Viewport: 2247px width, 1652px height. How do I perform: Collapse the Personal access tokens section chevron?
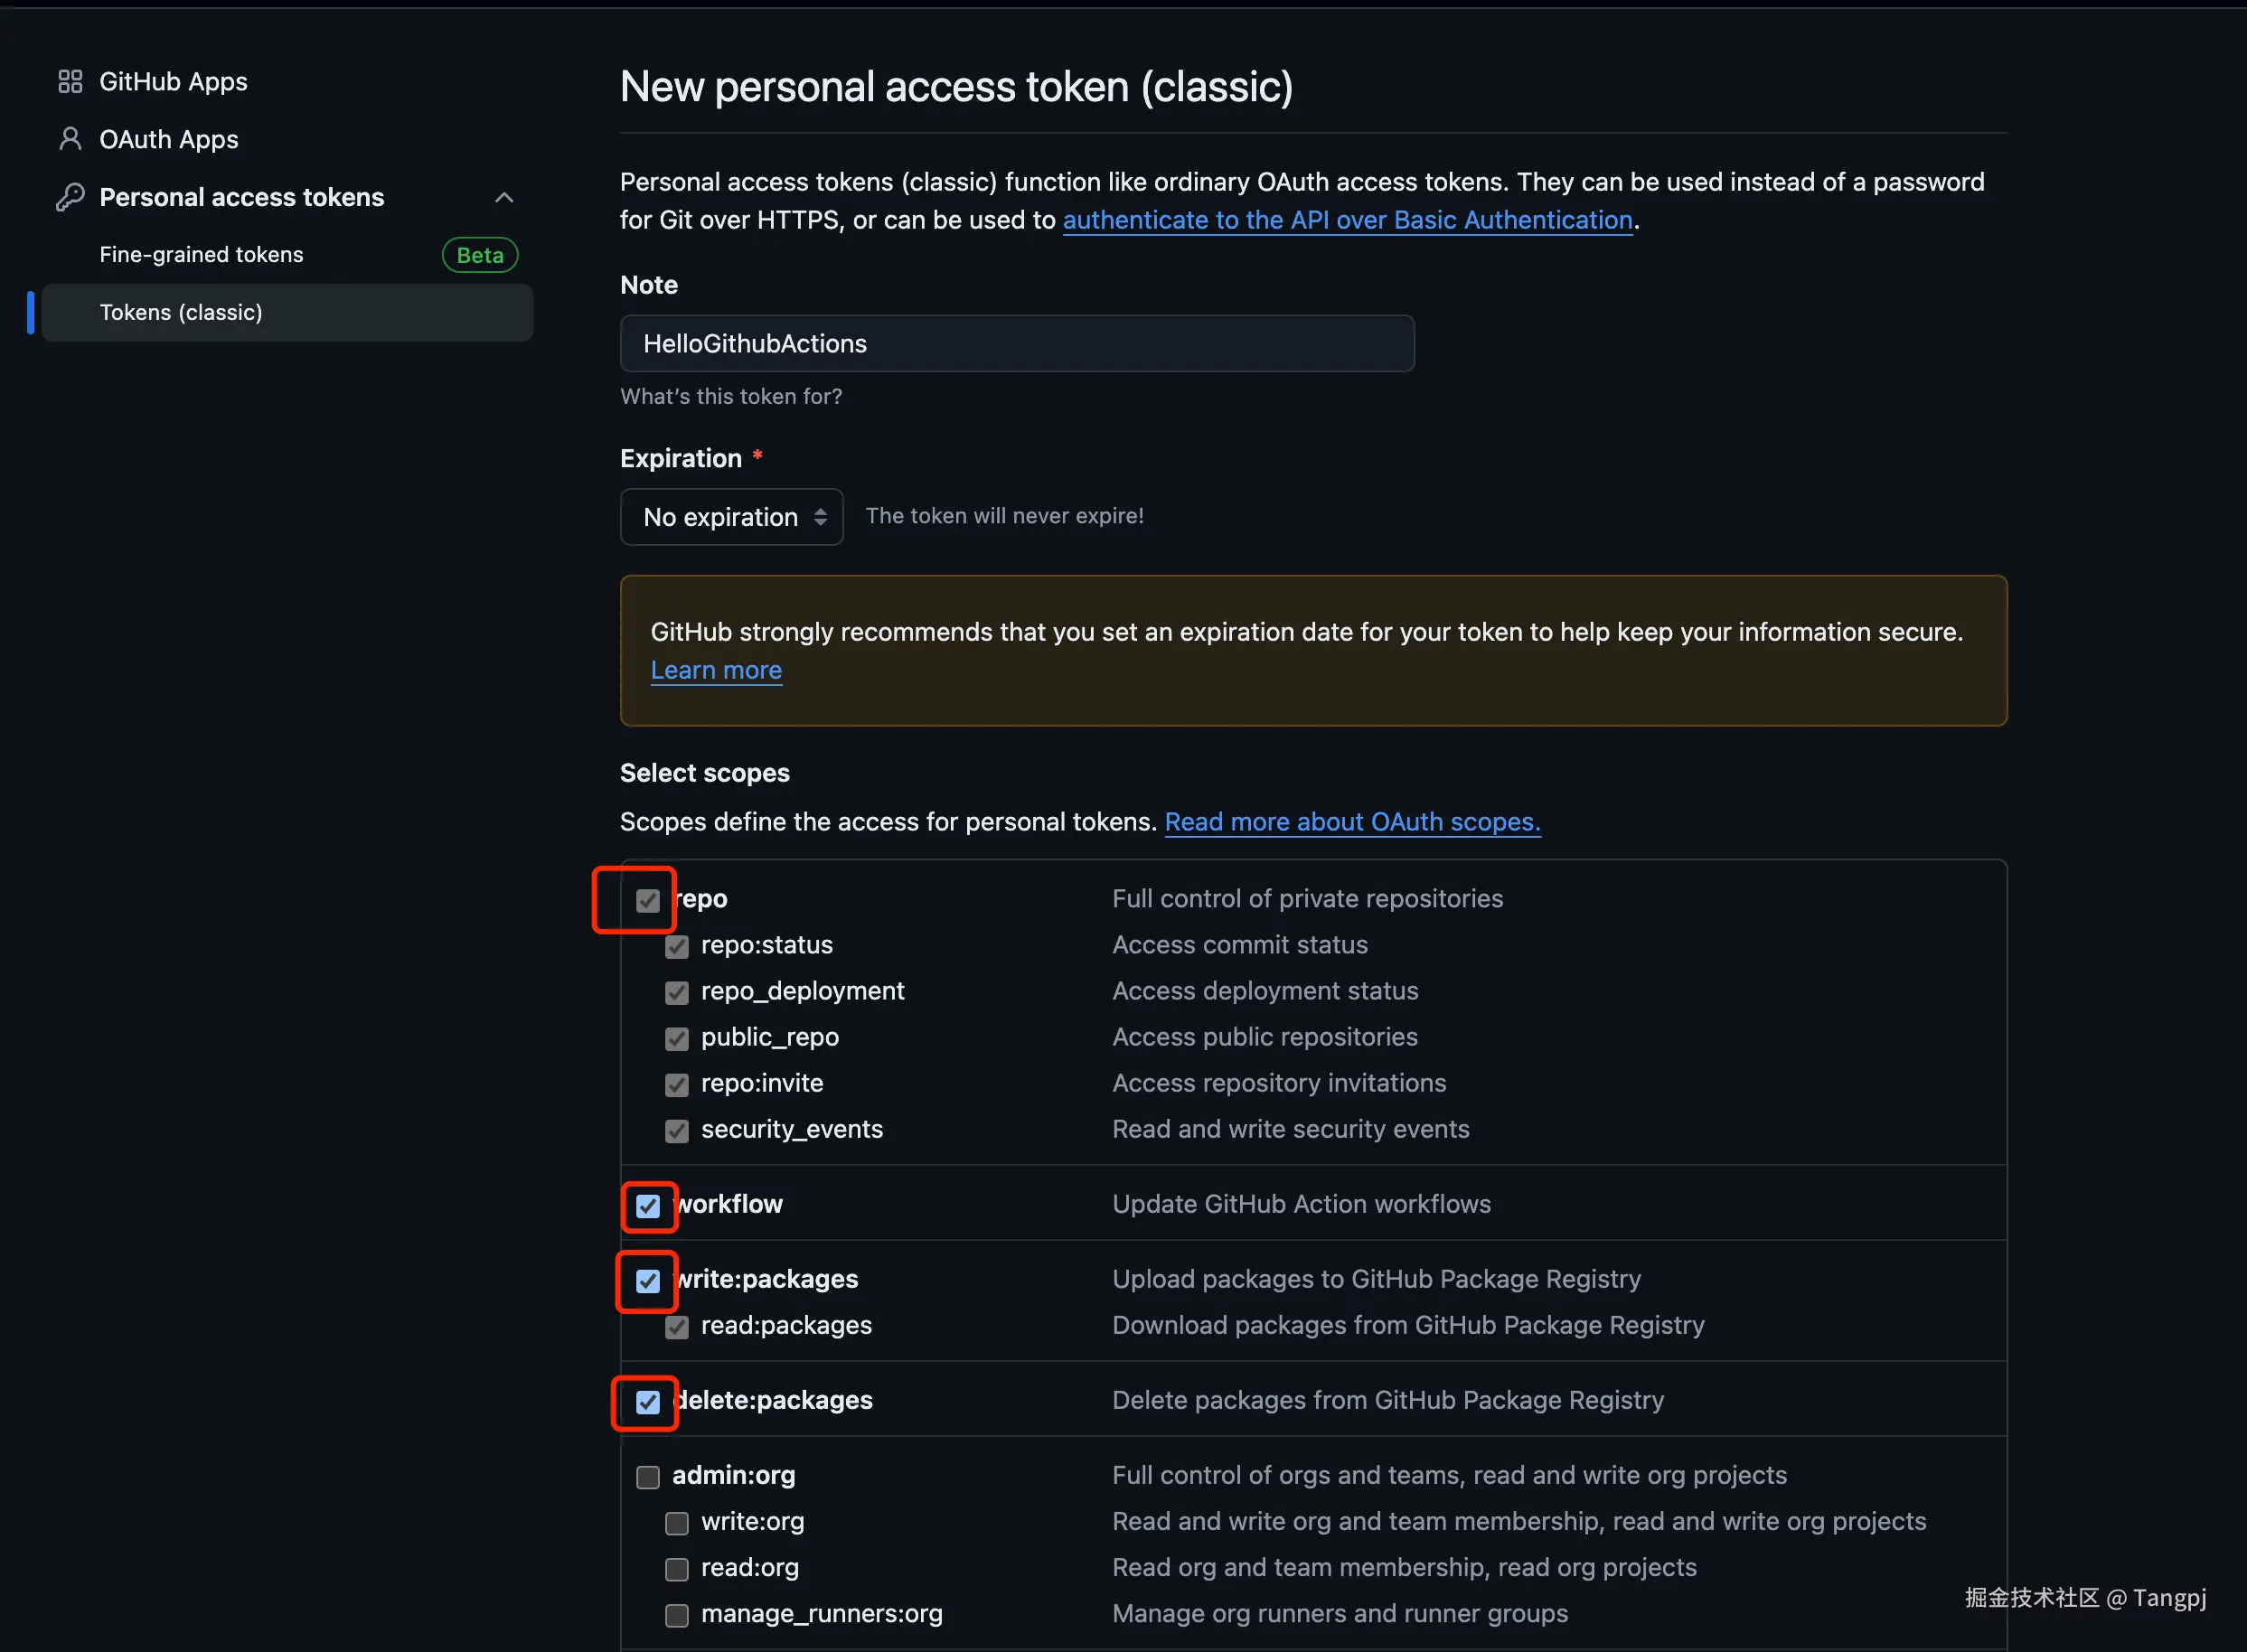[504, 197]
